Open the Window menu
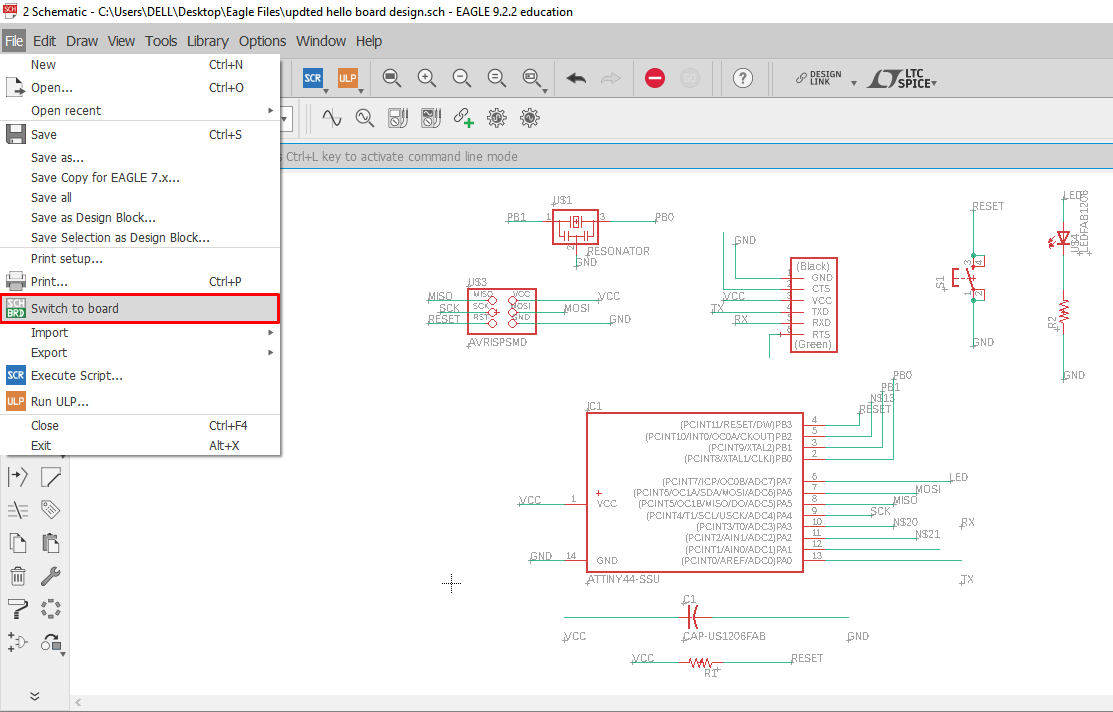Image resolution: width=1113 pixels, height=712 pixels. tap(321, 41)
